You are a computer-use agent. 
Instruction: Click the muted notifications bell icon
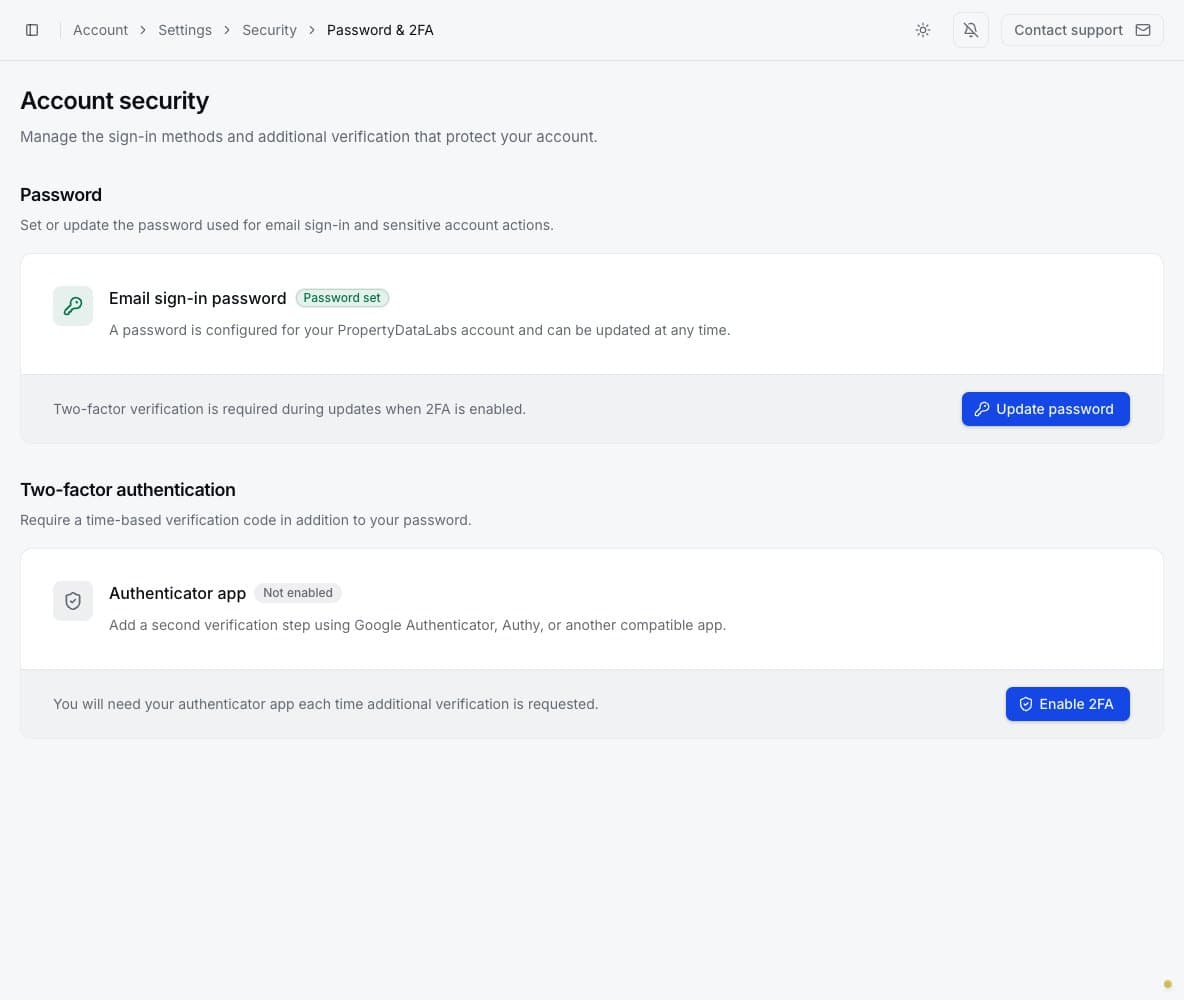pos(970,30)
